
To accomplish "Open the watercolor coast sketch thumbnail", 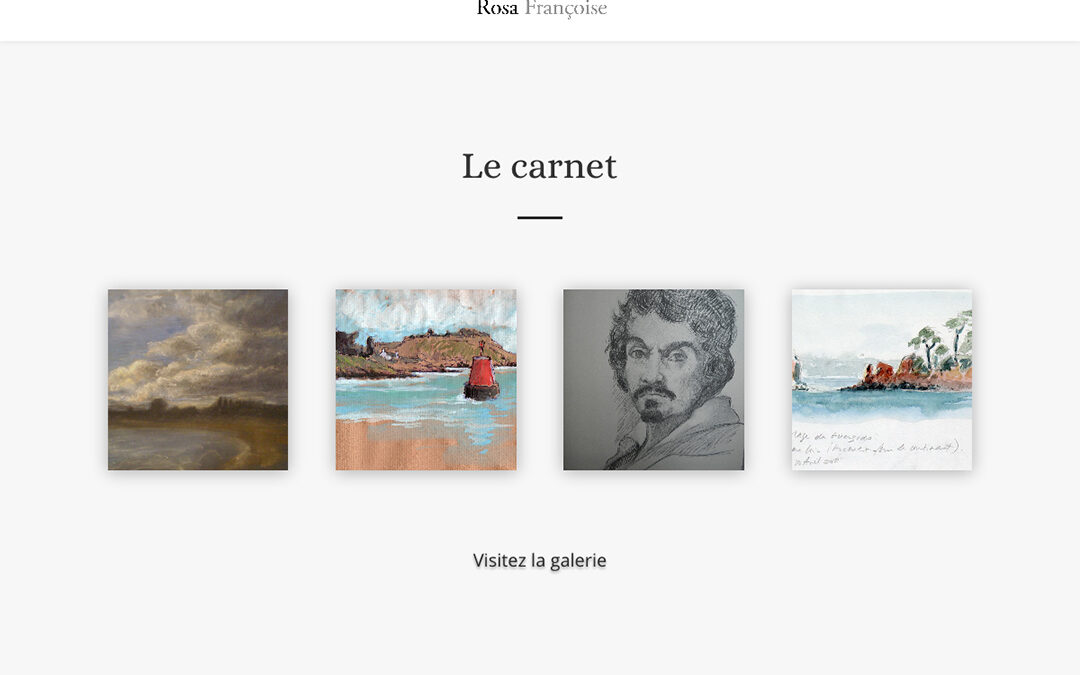I will point(882,380).
